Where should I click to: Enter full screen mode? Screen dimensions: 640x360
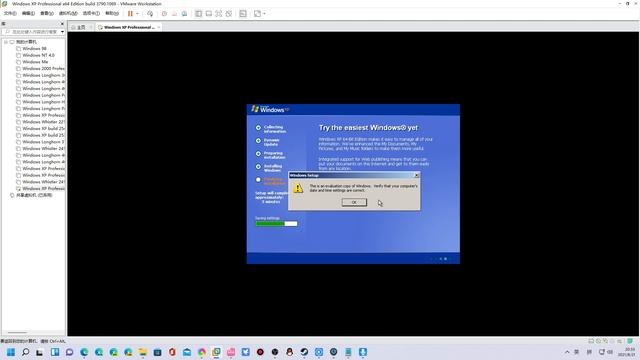click(x=218, y=13)
